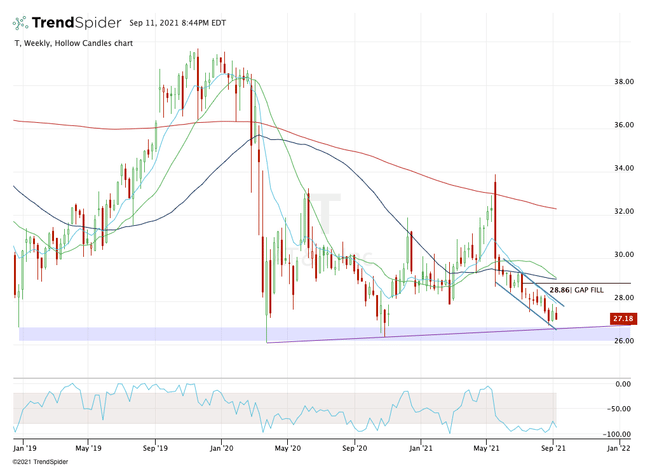Click the 28.86 GAP FILL label

pyautogui.click(x=579, y=289)
